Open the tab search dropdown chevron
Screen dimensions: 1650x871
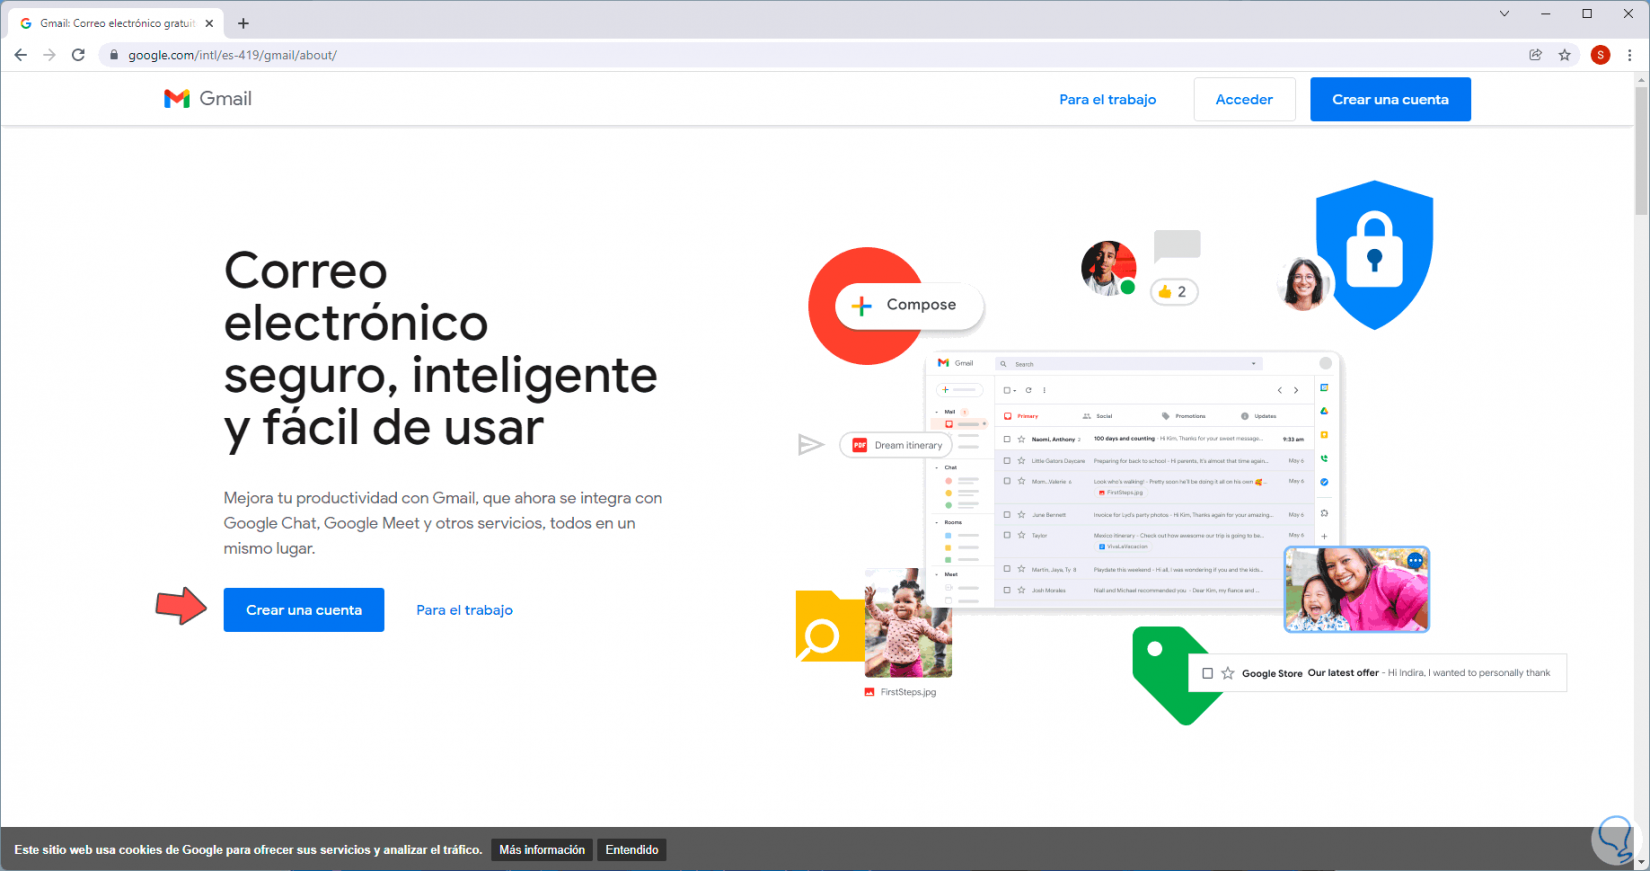tap(1504, 14)
